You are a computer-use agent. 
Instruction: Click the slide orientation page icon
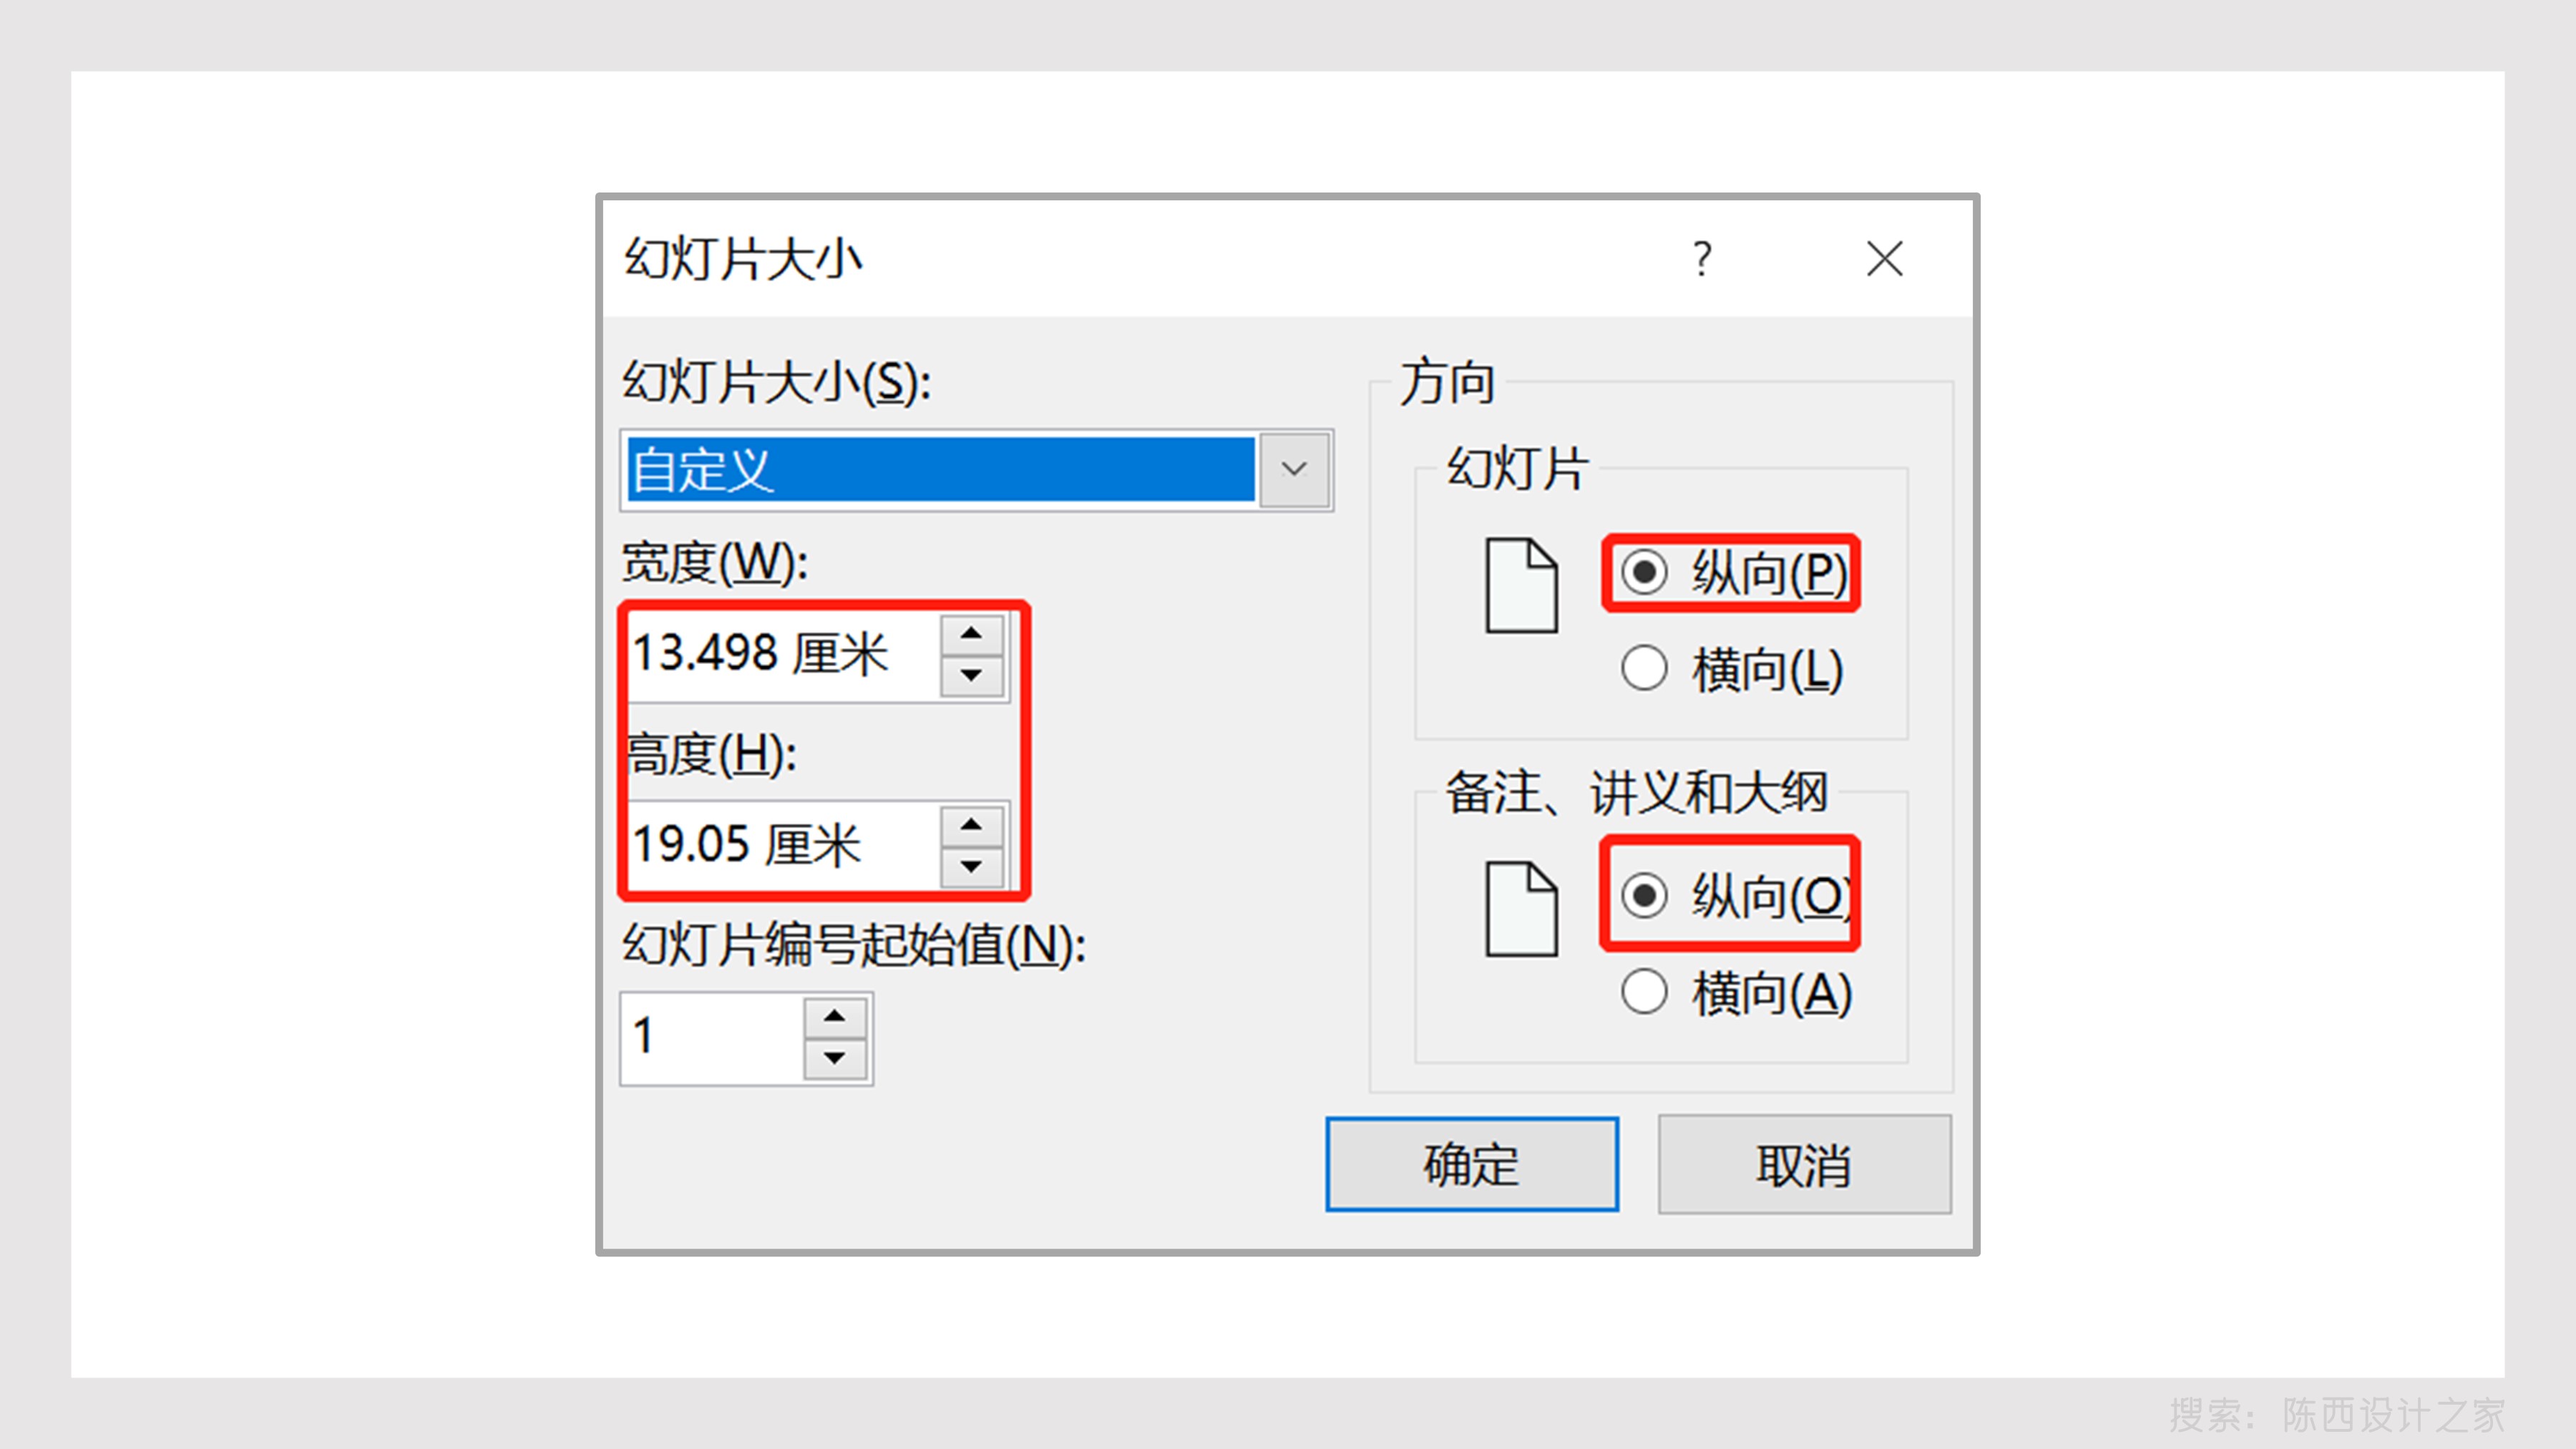(1521, 585)
